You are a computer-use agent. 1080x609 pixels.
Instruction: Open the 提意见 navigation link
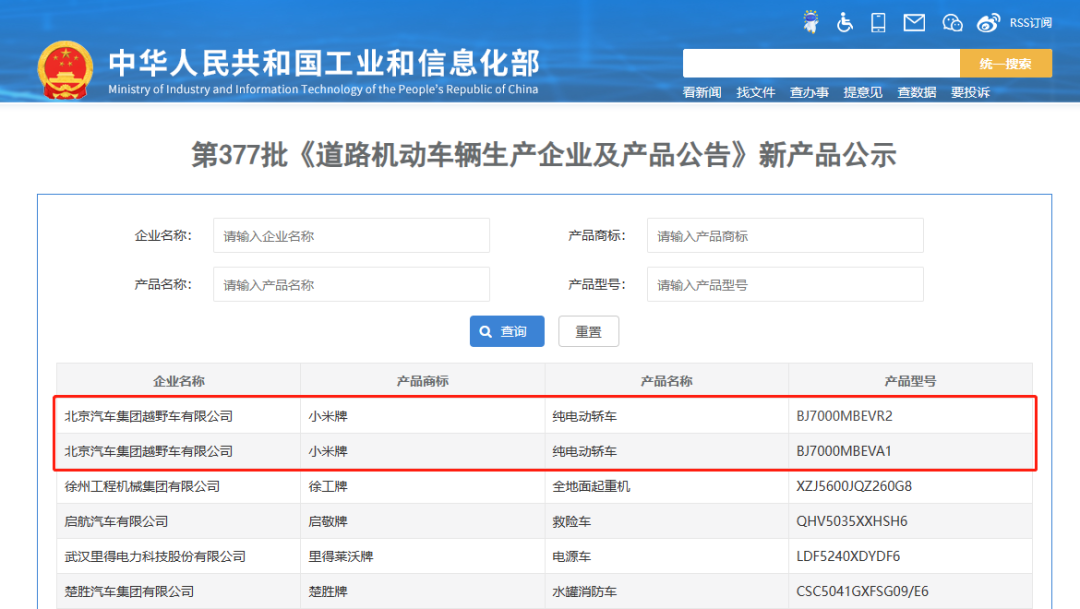point(863,92)
